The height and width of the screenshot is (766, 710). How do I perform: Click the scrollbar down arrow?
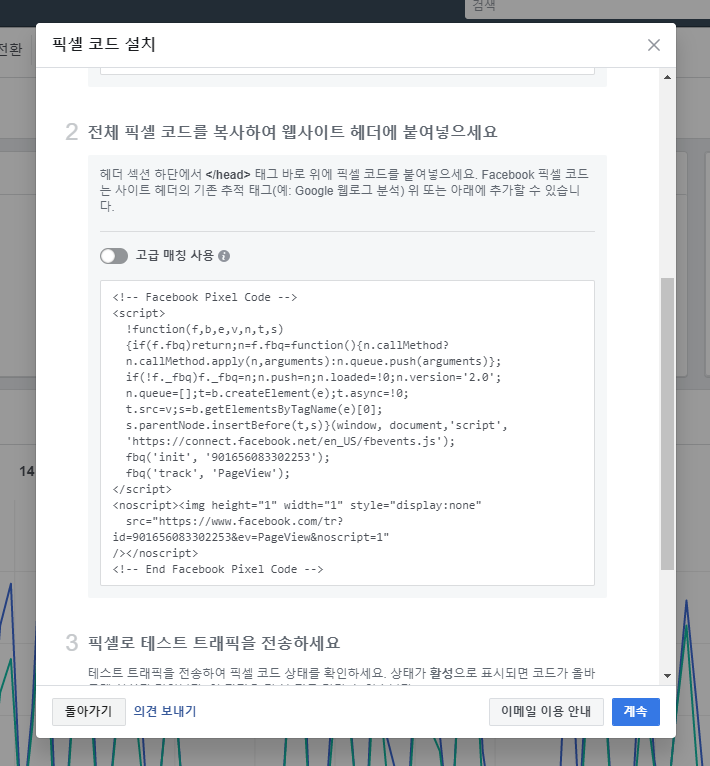667,676
